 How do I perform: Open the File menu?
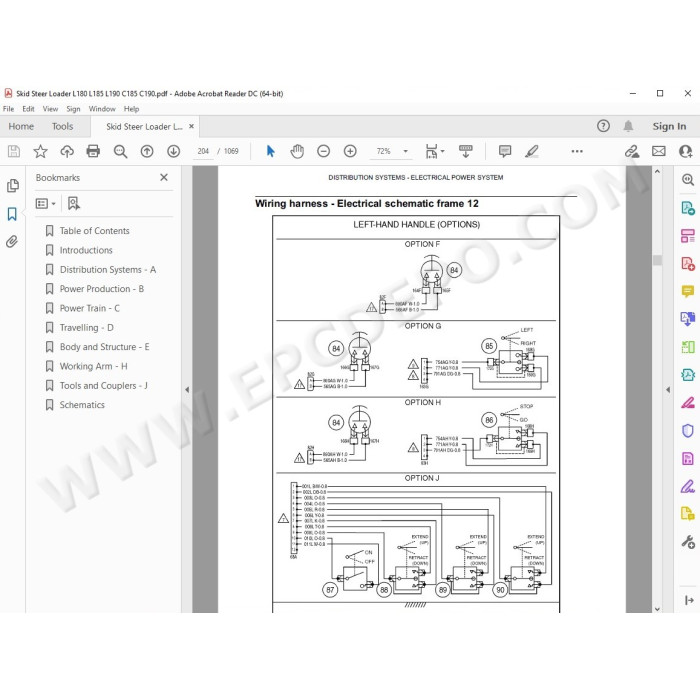pos(8,109)
